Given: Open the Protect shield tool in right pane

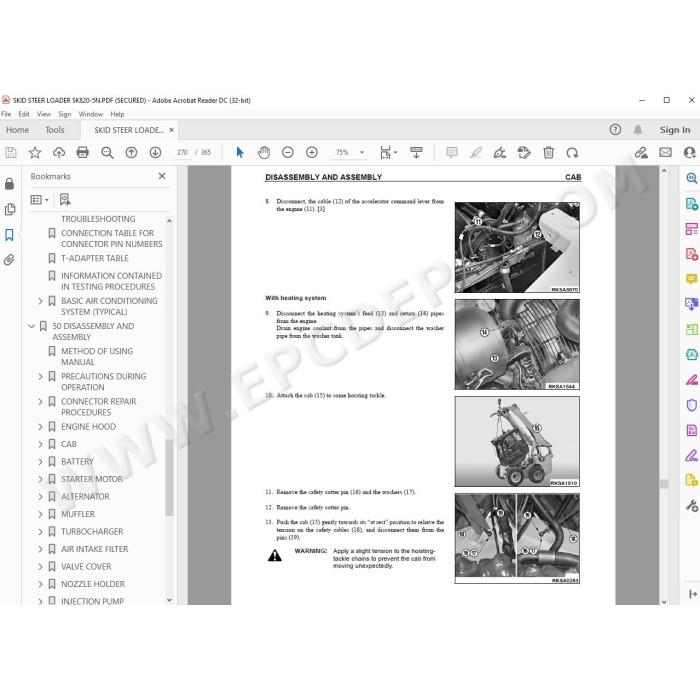Looking at the screenshot, I should point(692,405).
